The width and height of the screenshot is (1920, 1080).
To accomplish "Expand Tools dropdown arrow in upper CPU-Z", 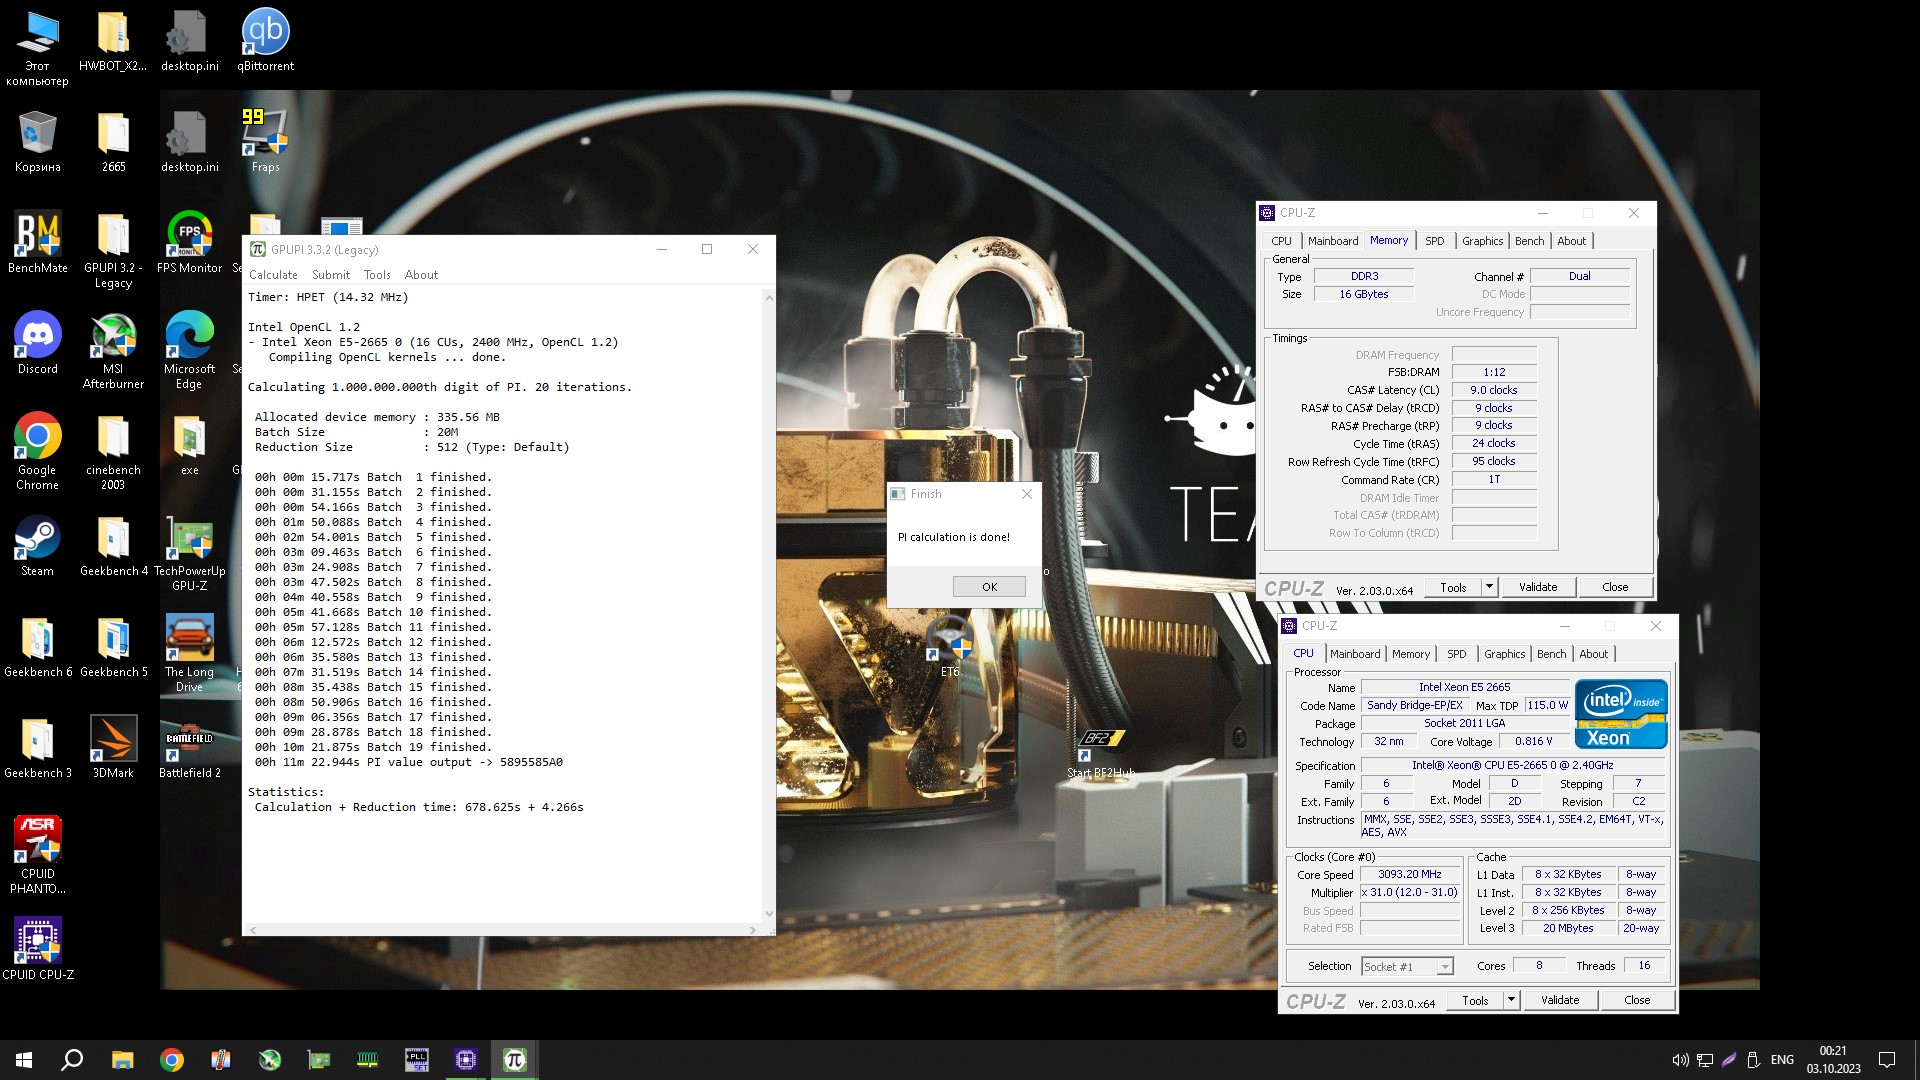I will tap(1489, 587).
